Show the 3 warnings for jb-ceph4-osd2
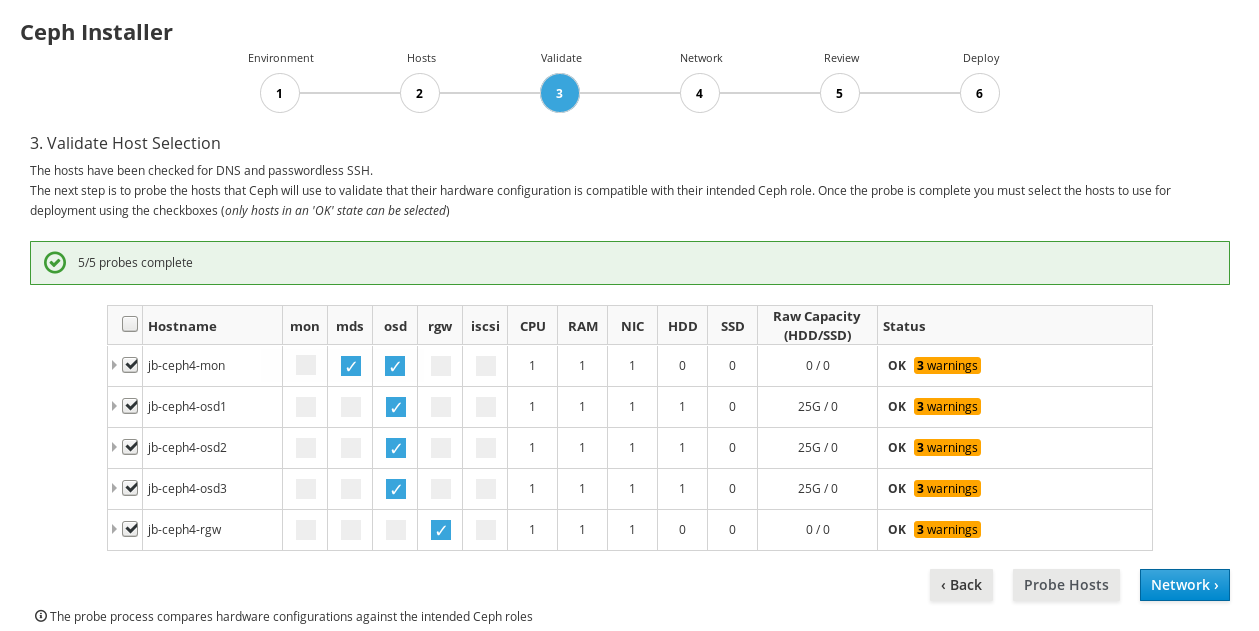 947,448
